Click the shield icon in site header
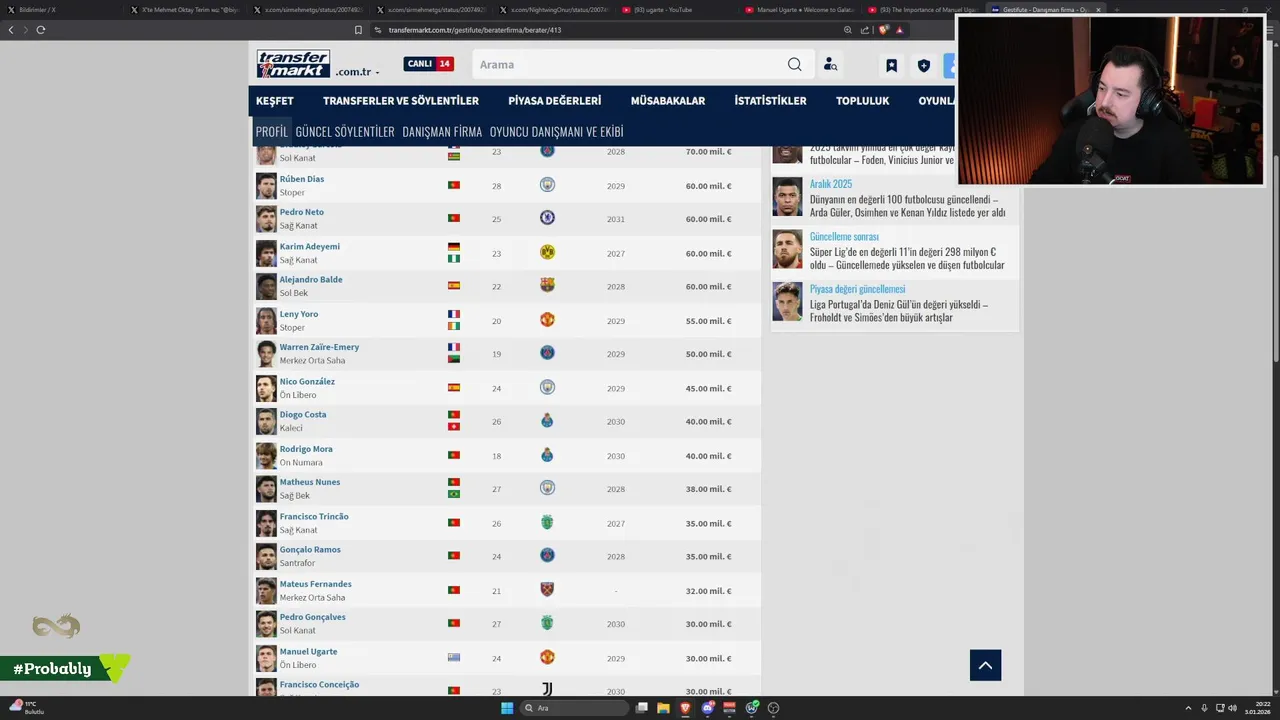1280x720 pixels. [923, 65]
